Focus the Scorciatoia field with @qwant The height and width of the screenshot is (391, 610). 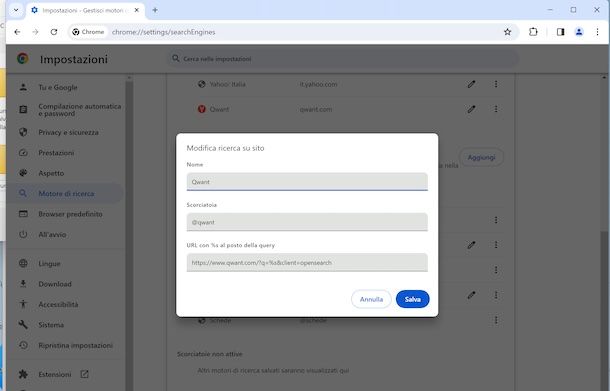307,222
